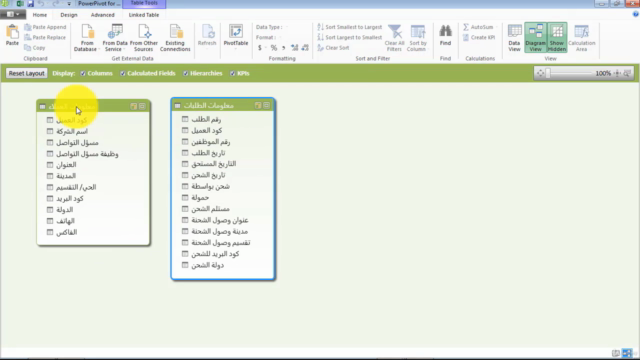The width and height of the screenshot is (640, 360).
Task: Uncheck the Columns display checkbox
Action: [x=83, y=73]
